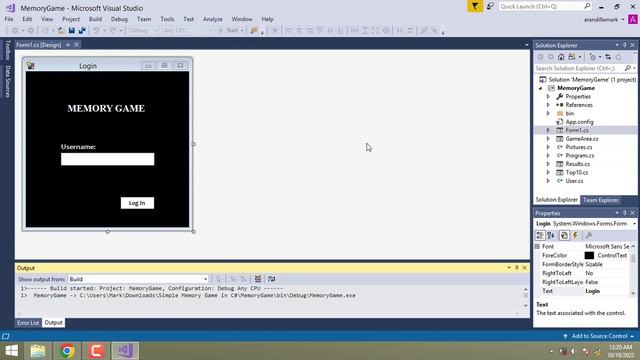Click Solution Explorer Home icon

(x=561, y=57)
